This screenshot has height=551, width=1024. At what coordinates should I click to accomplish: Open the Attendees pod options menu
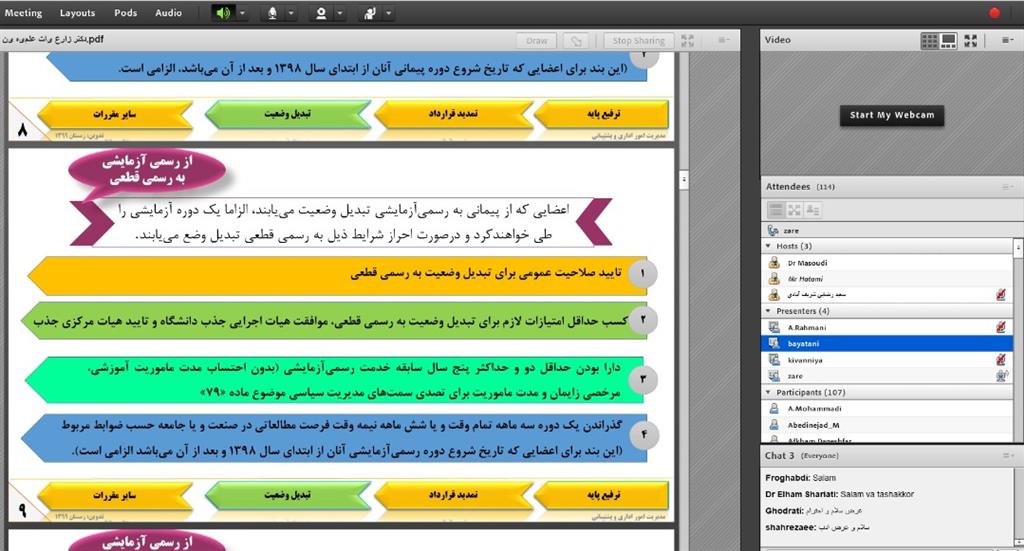click(x=1008, y=187)
